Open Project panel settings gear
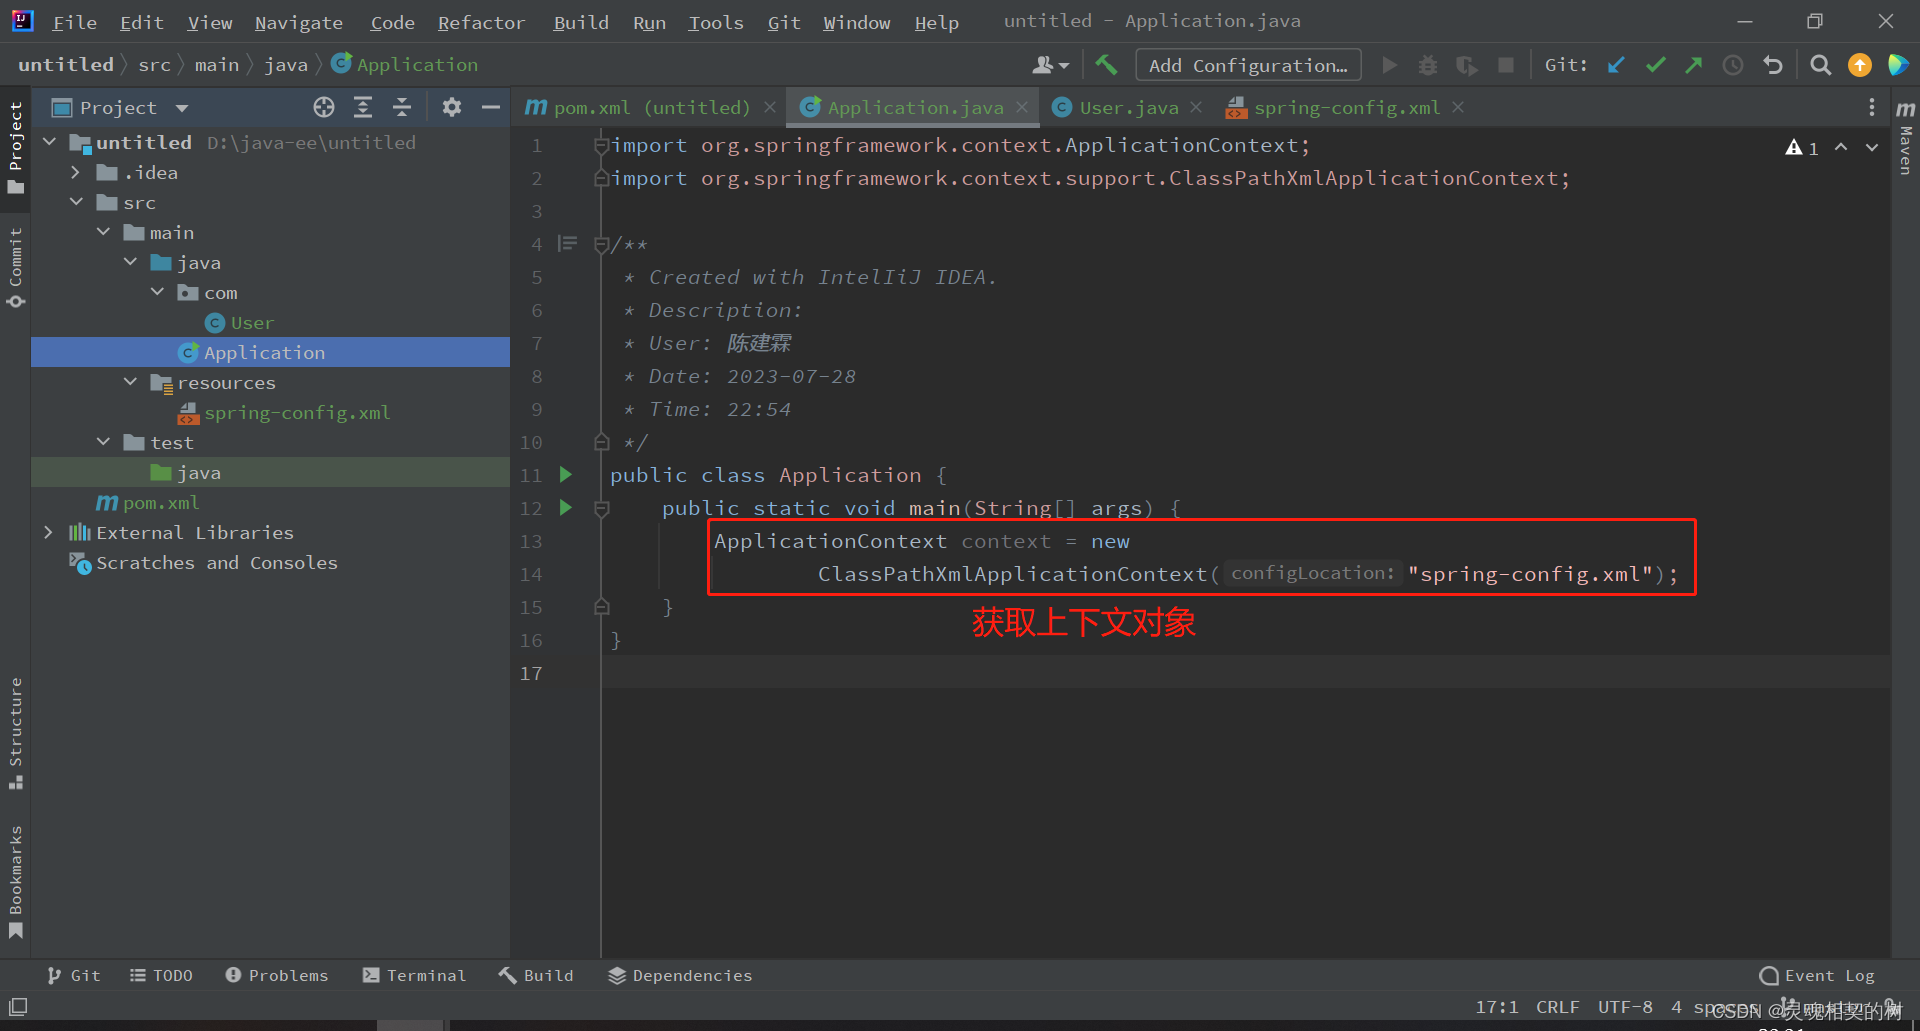Image resolution: width=1920 pixels, height=1031 pixels. (452, 107)
